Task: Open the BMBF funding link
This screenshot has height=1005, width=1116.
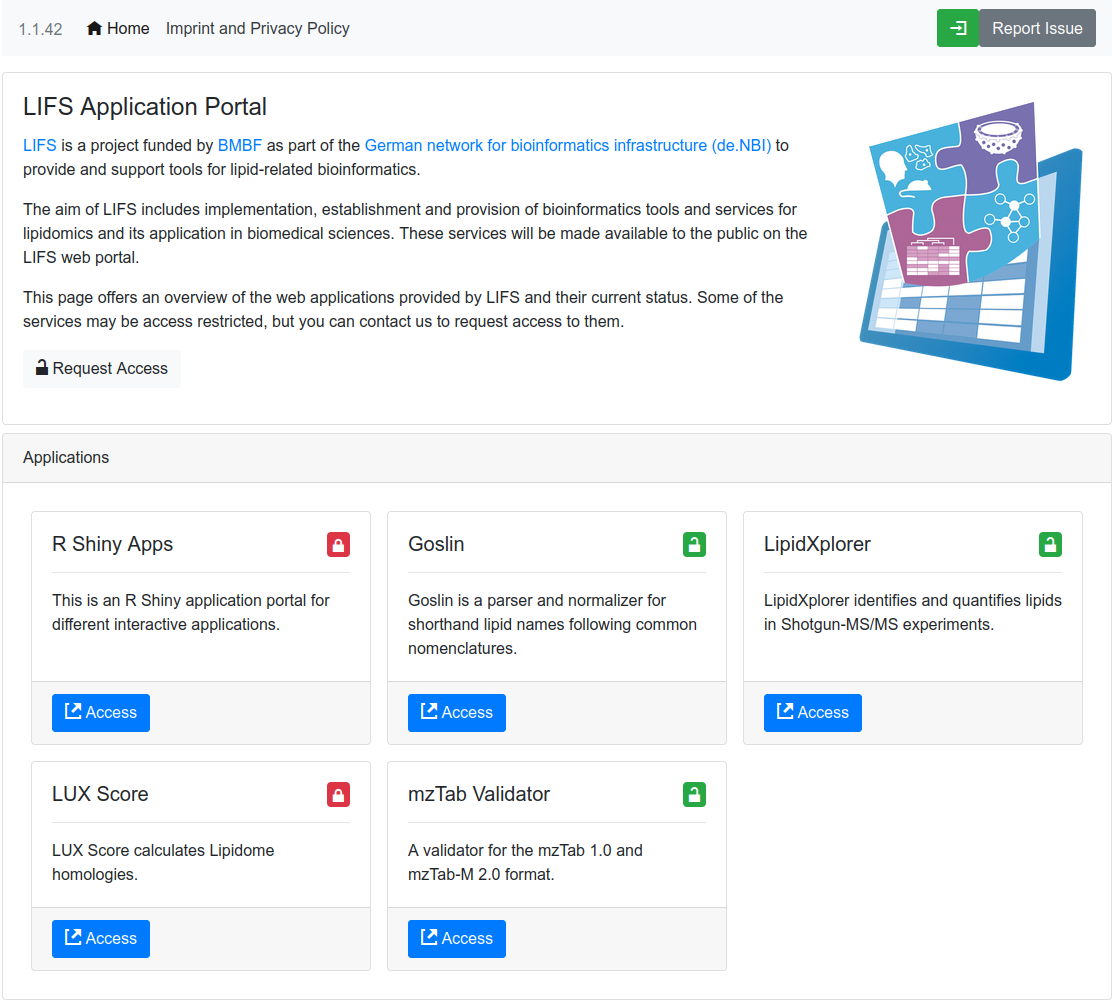Action: [240, 145]
